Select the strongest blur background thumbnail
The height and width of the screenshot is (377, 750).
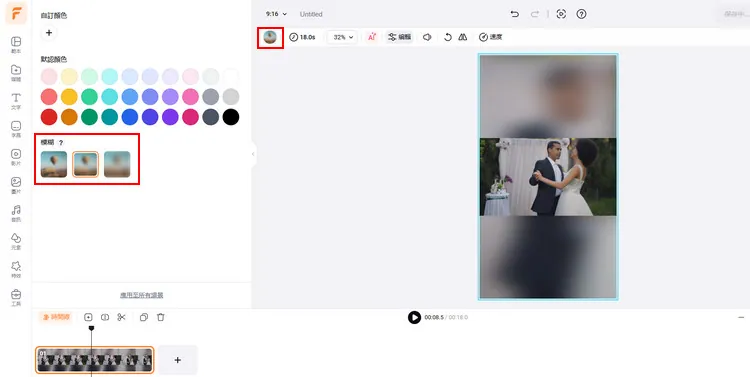[117, 164]
